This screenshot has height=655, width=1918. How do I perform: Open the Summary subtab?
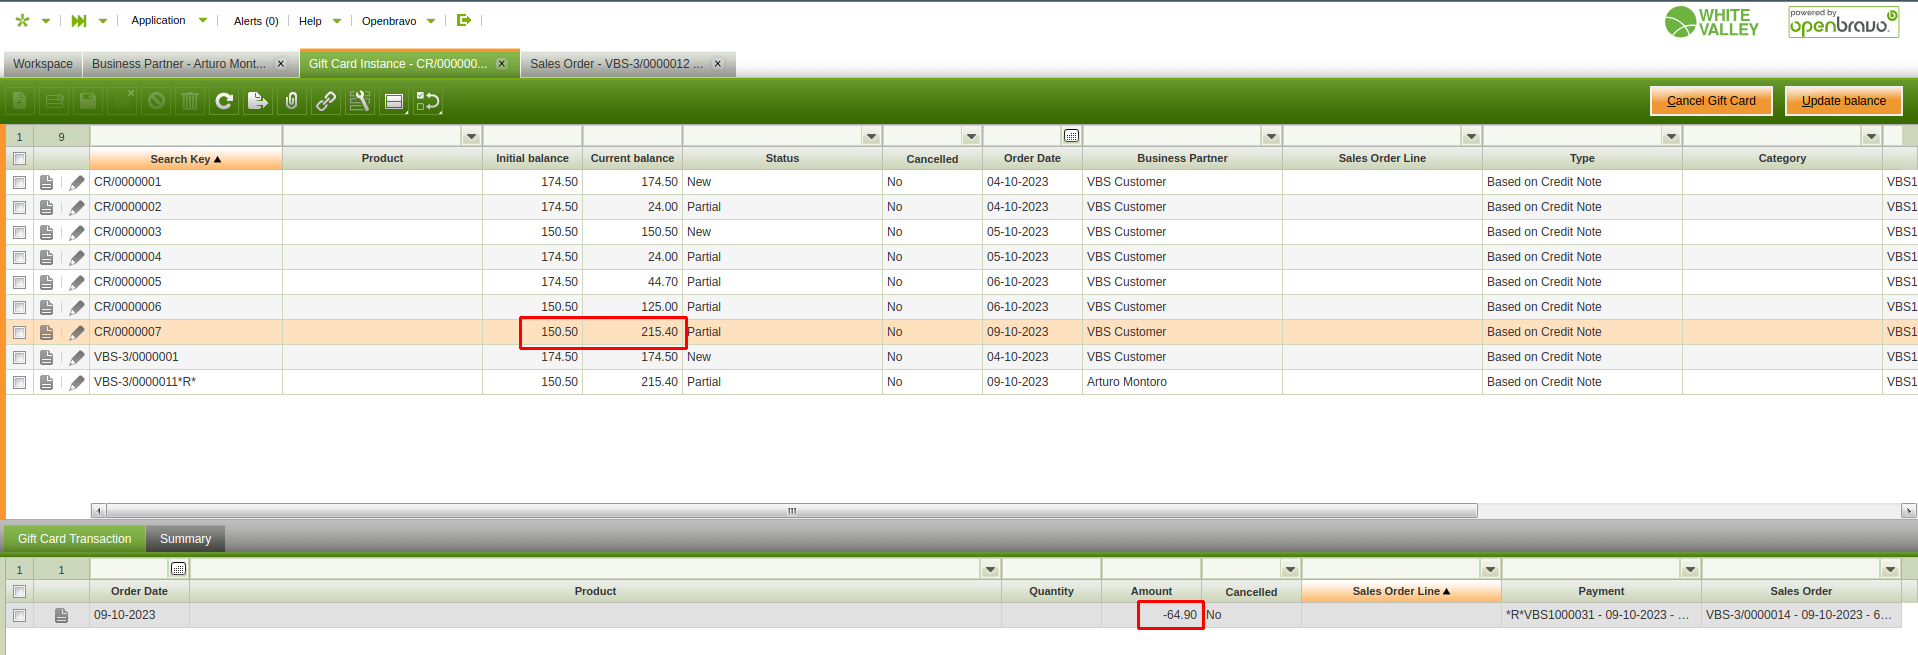pyautogui.click(x=185, y=539)
